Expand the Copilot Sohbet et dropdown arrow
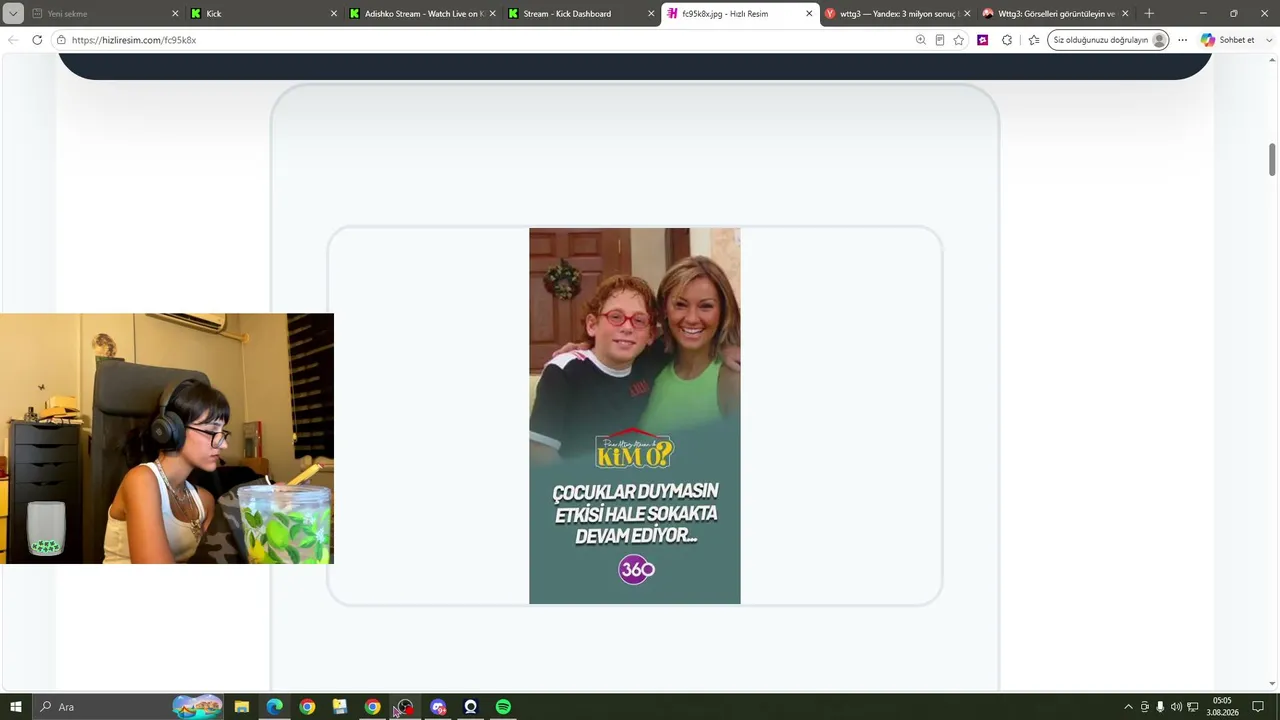 1269,40
